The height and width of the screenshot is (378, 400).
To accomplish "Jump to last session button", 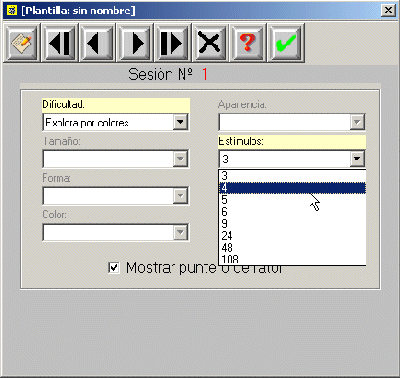I will click(173, 43).
